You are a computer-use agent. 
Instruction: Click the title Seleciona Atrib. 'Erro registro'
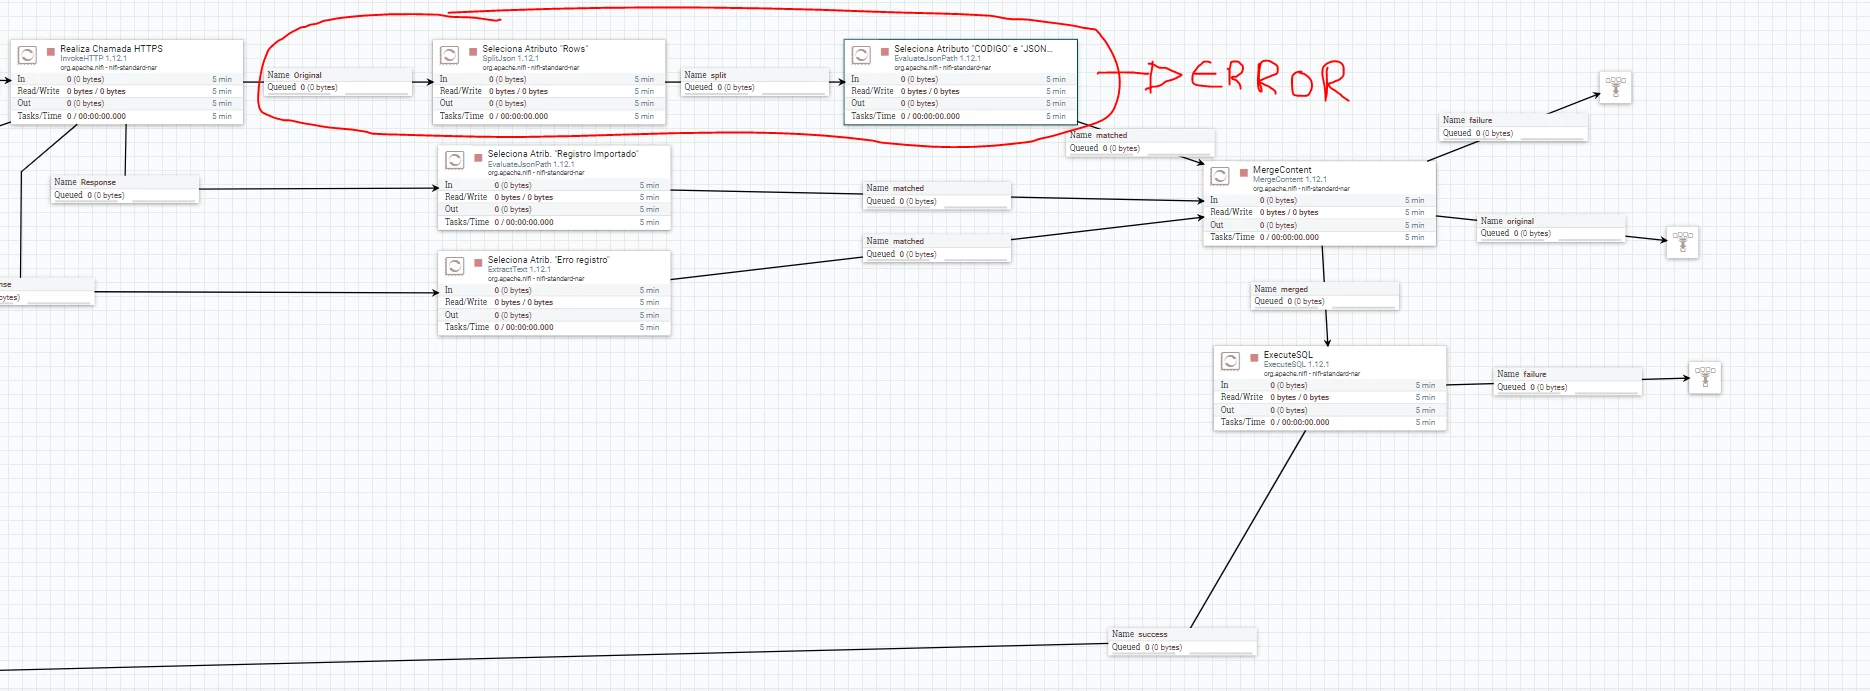(548, 260)
